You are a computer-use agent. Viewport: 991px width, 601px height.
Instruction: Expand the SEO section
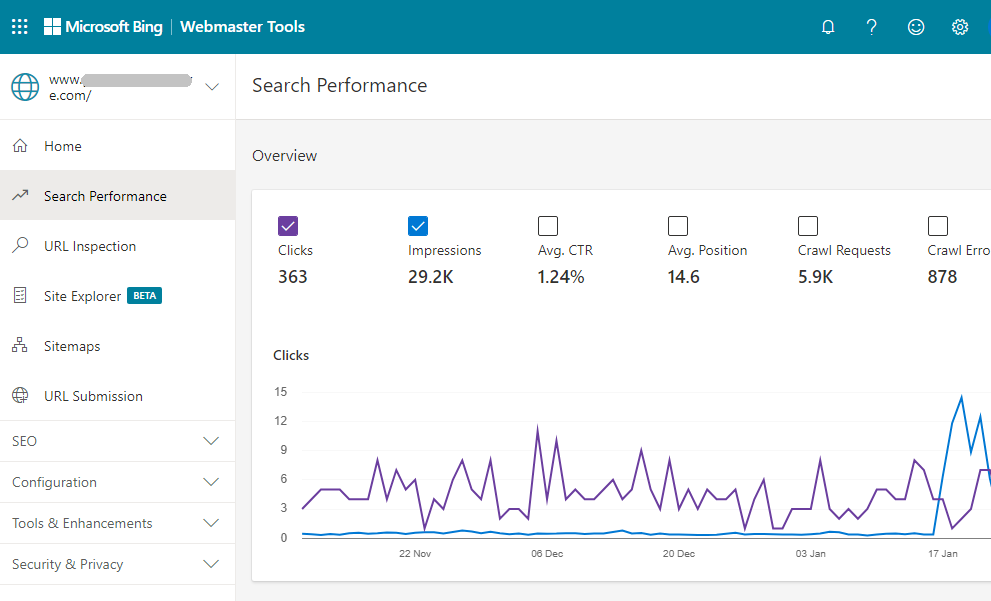click(x=117, y=441)
